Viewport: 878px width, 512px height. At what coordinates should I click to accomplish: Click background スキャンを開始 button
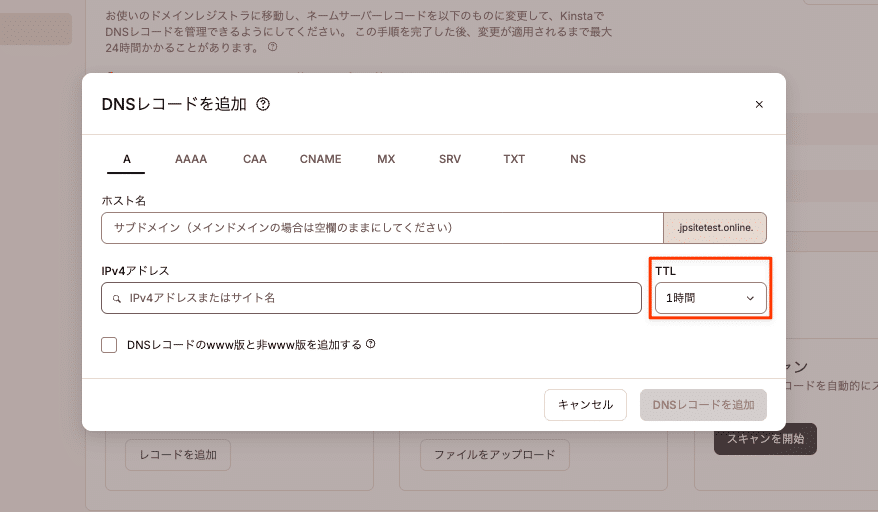pos(765,439)
